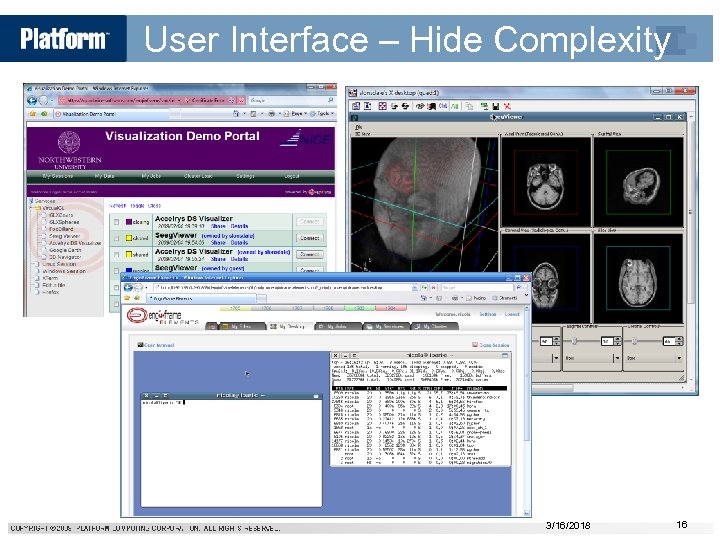Click Firefox entry in Services tree
The width and height of the screenshot is (720, 540).
(51, 292)
